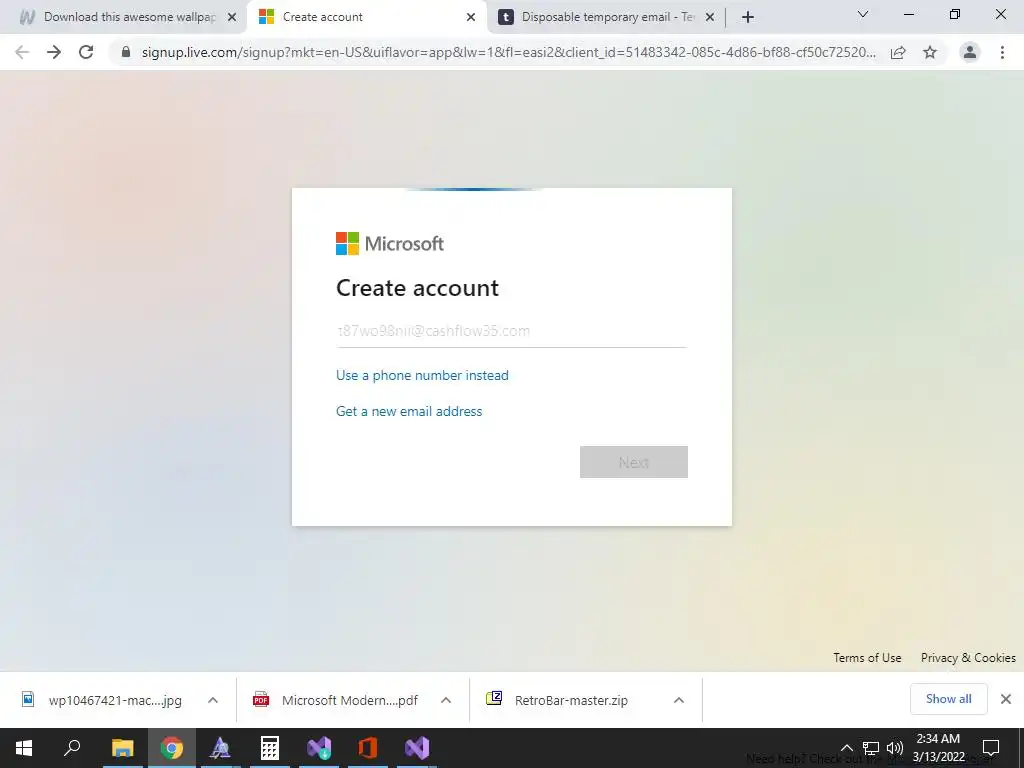Select Get a new email address

coord(409,411)
